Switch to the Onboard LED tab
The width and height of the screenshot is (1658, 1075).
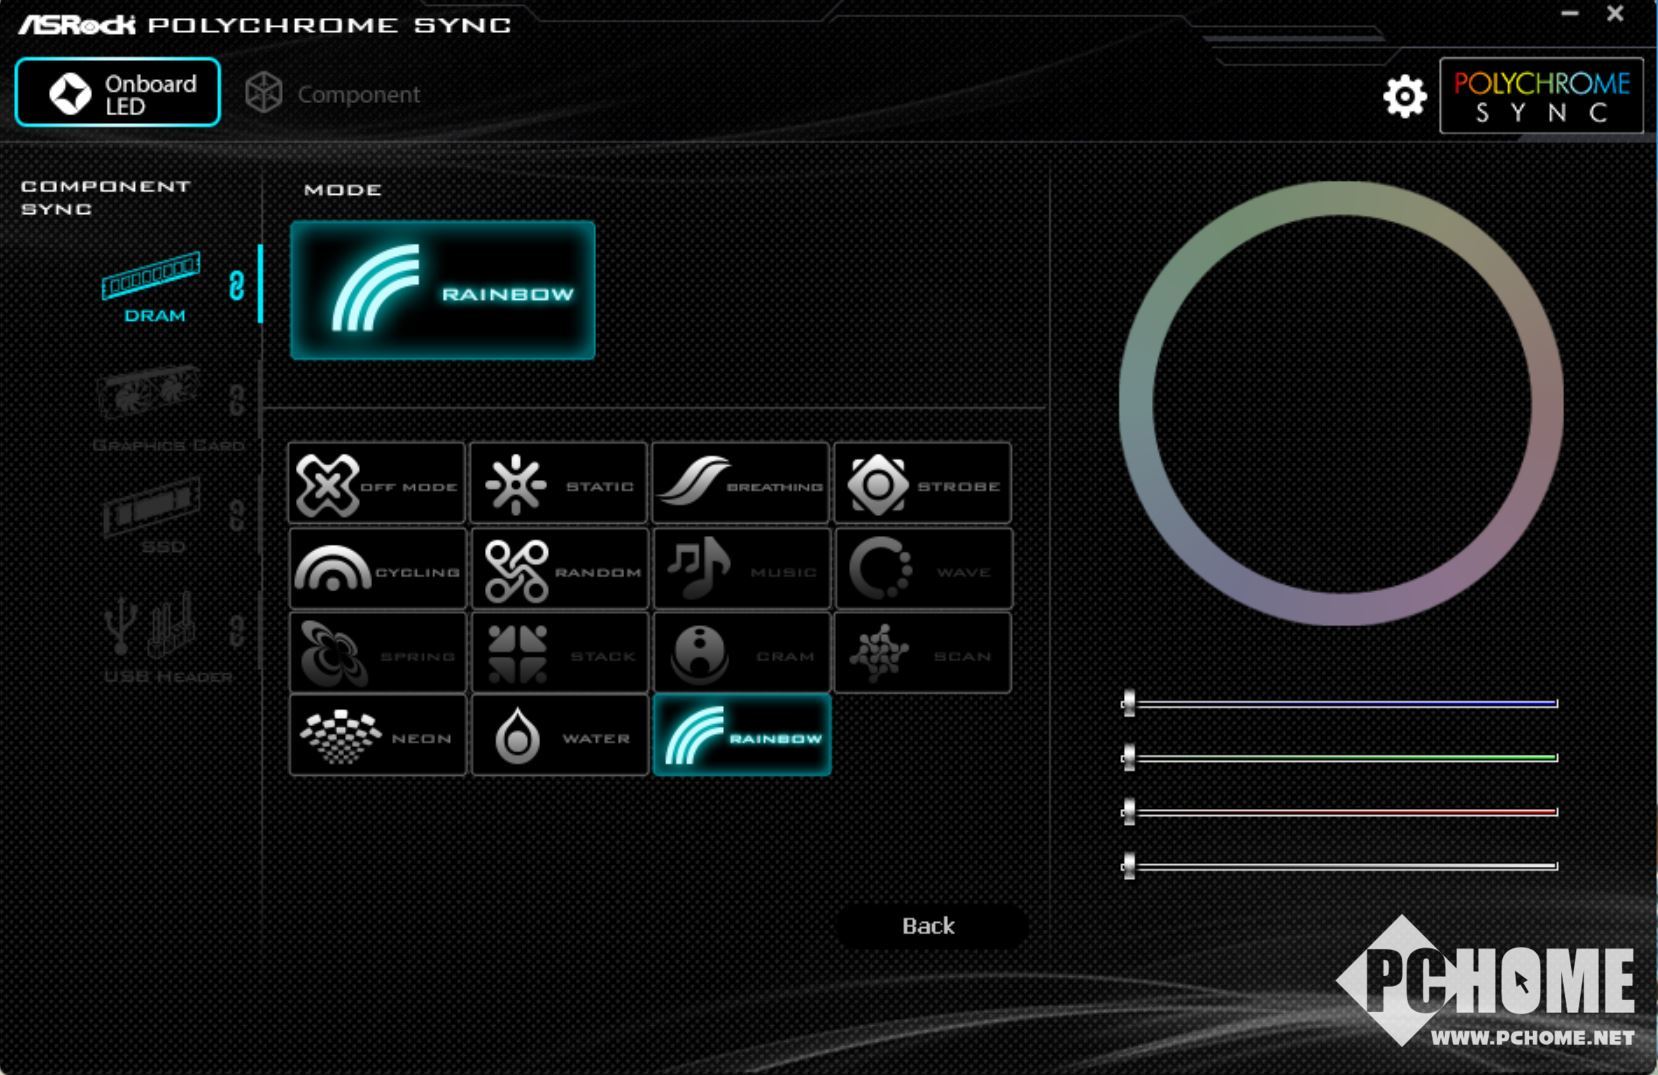(118, 93)
